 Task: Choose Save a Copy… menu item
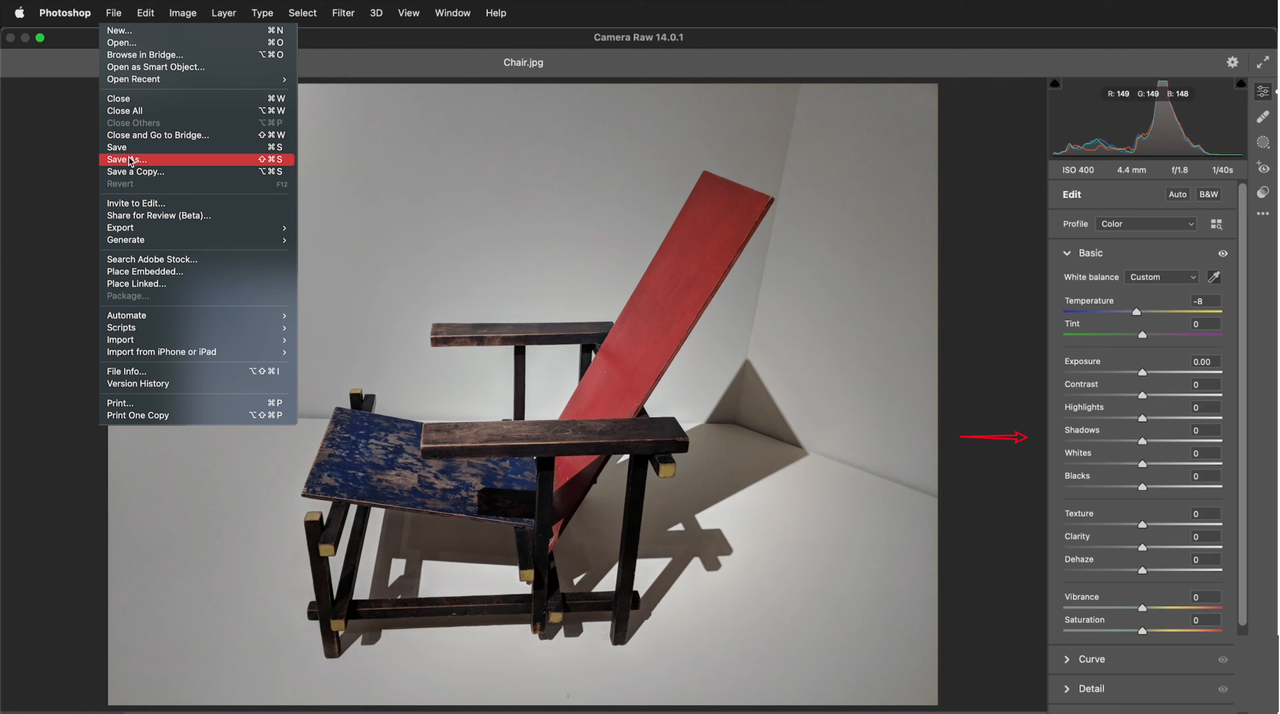coord(197,172)
